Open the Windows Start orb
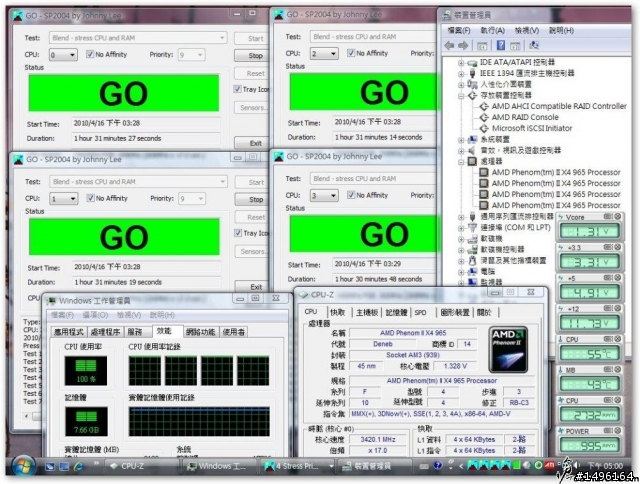This screenshot has width=640, height=484. click(x=23, y=466)
